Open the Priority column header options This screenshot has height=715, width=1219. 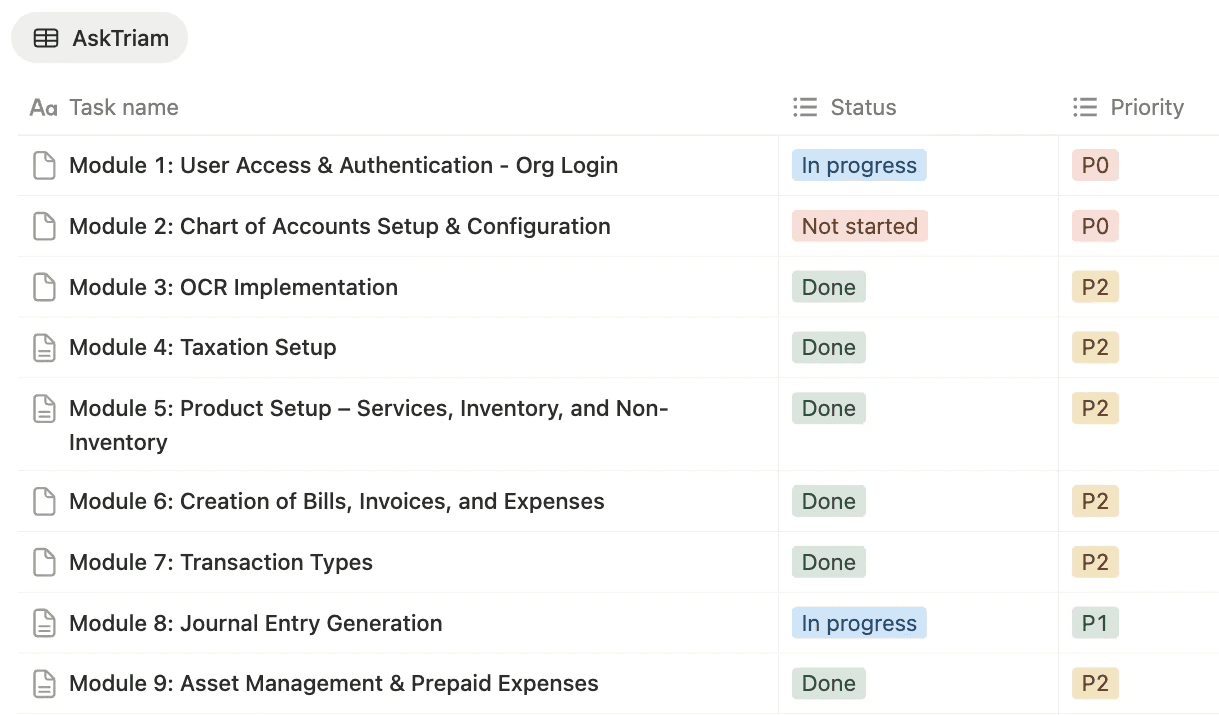click(x=1146, y=108)
